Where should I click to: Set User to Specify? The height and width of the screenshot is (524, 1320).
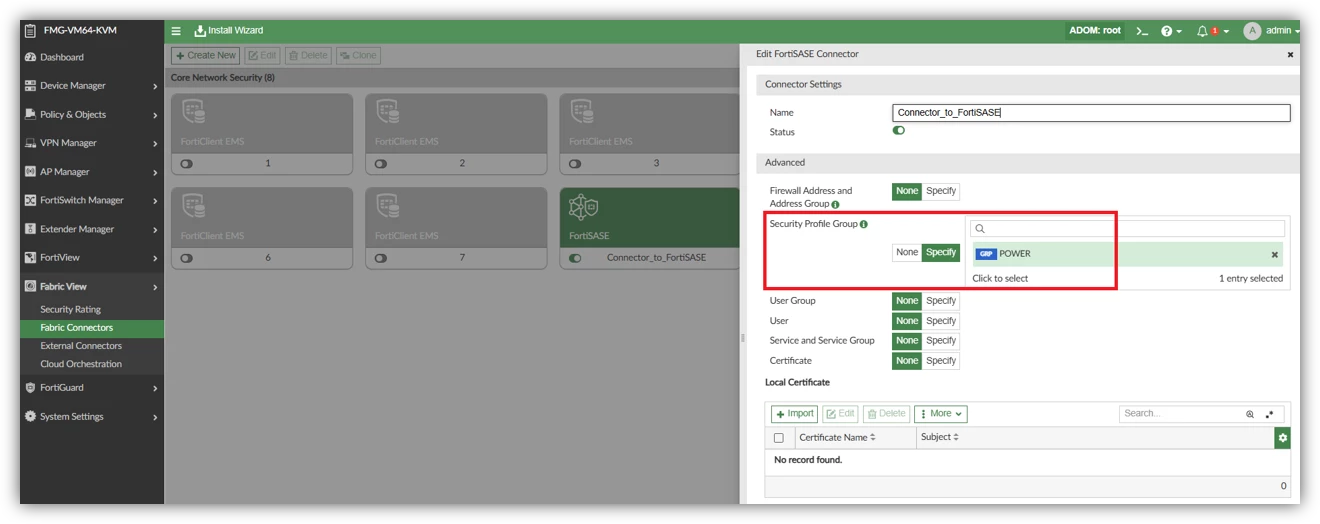pyautogui.click(x=941, y=321)
